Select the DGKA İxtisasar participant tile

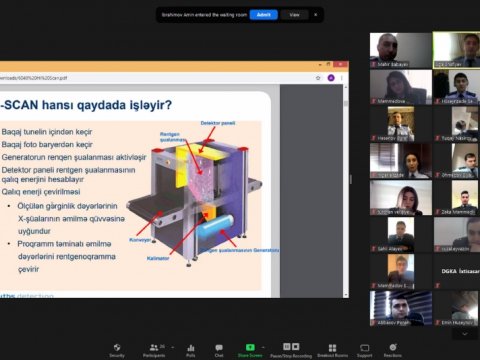456,271
